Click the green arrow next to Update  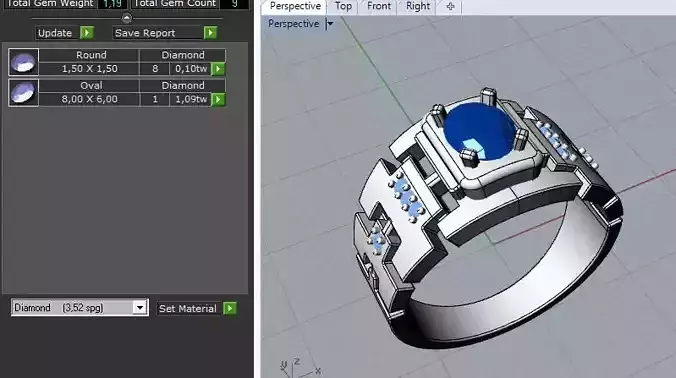(x=87, y=33)
